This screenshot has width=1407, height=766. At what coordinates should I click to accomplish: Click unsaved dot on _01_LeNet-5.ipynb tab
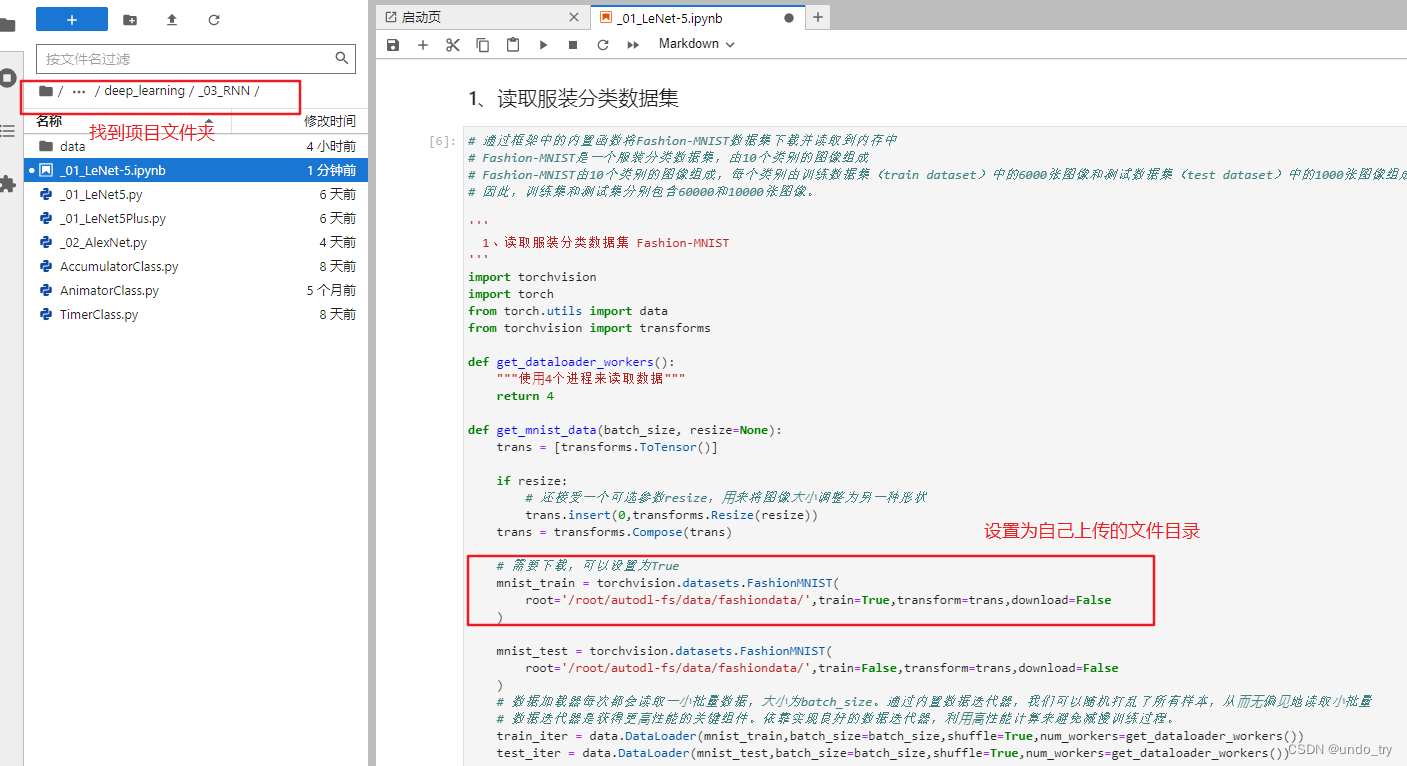point(788,18)
